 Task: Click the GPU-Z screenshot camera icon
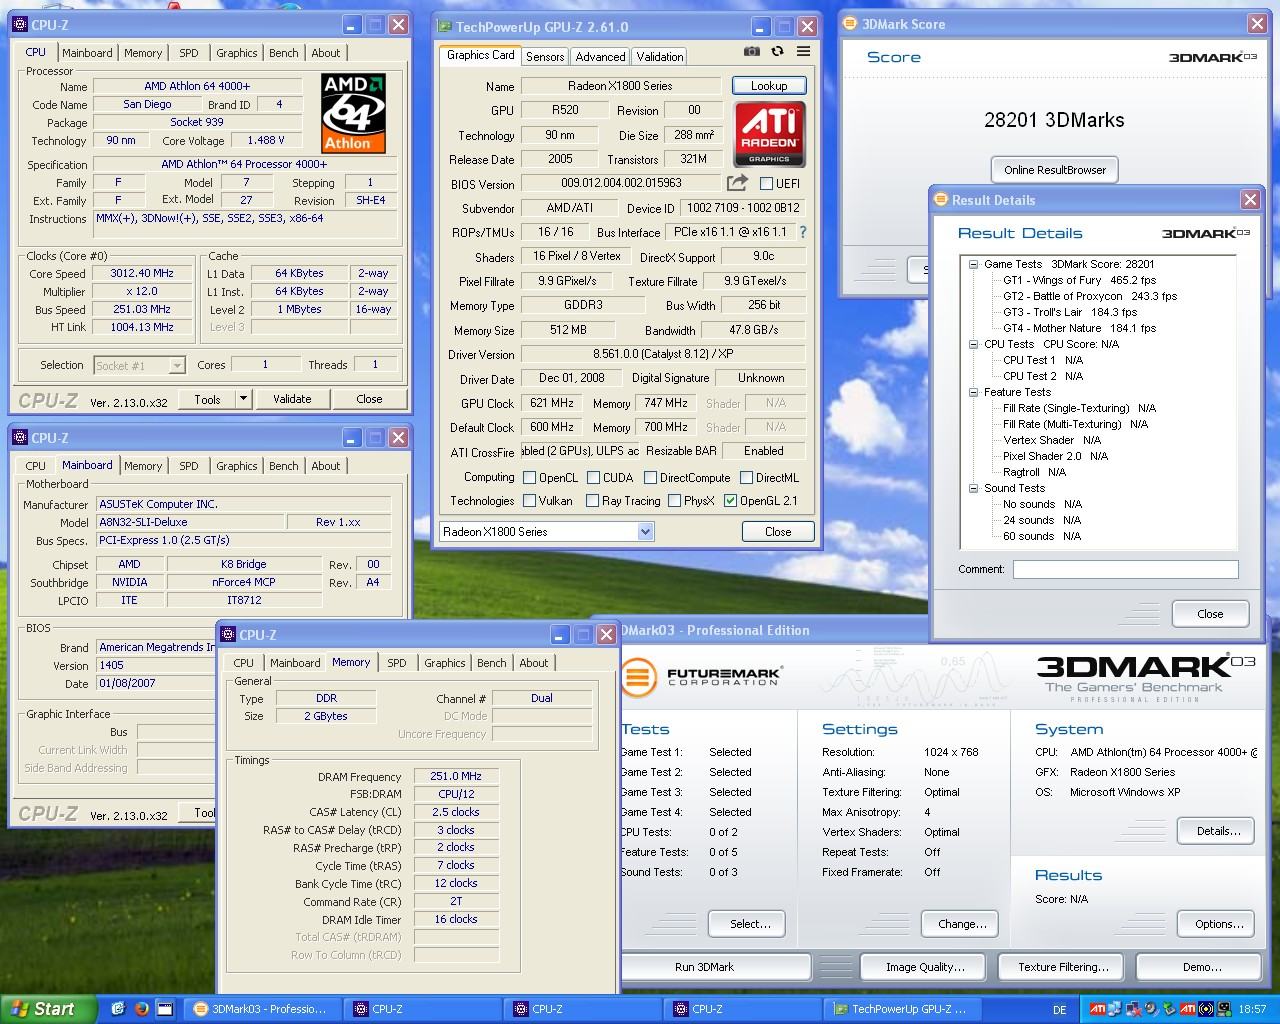point(752,52)
